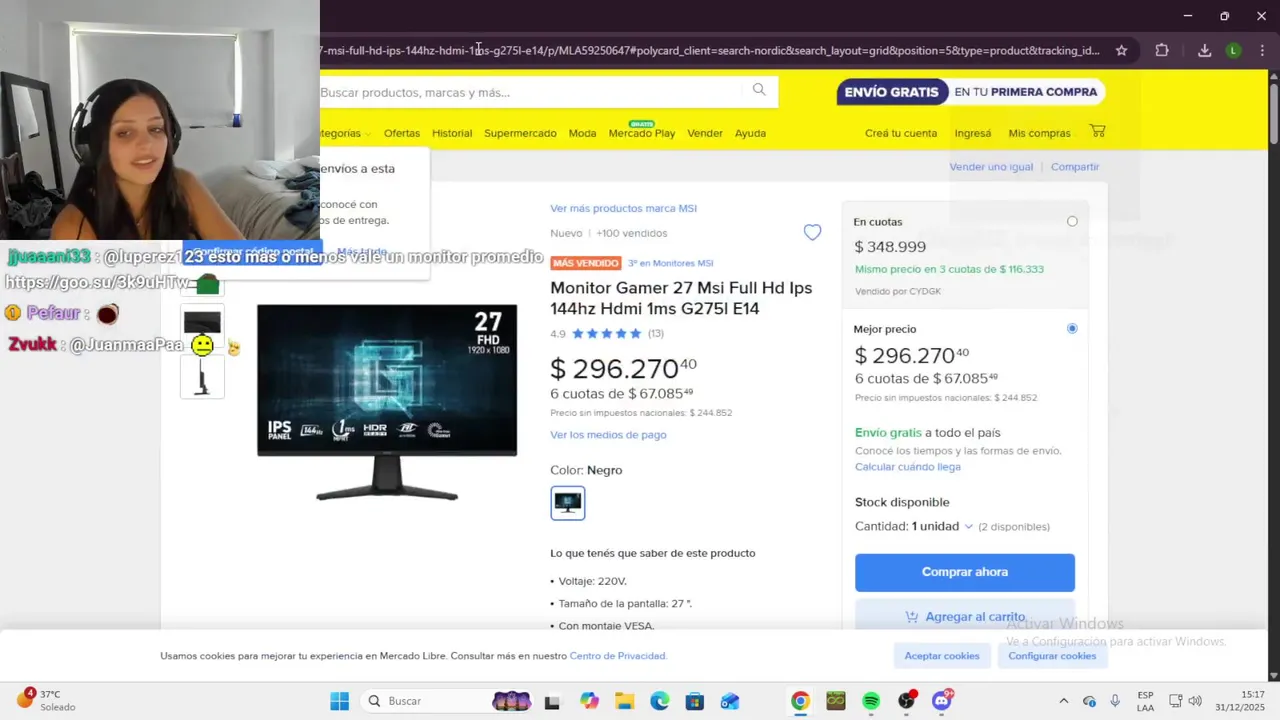Click 'Agregar al carrito' button
1280x720 pixels.
pos(965,616)
